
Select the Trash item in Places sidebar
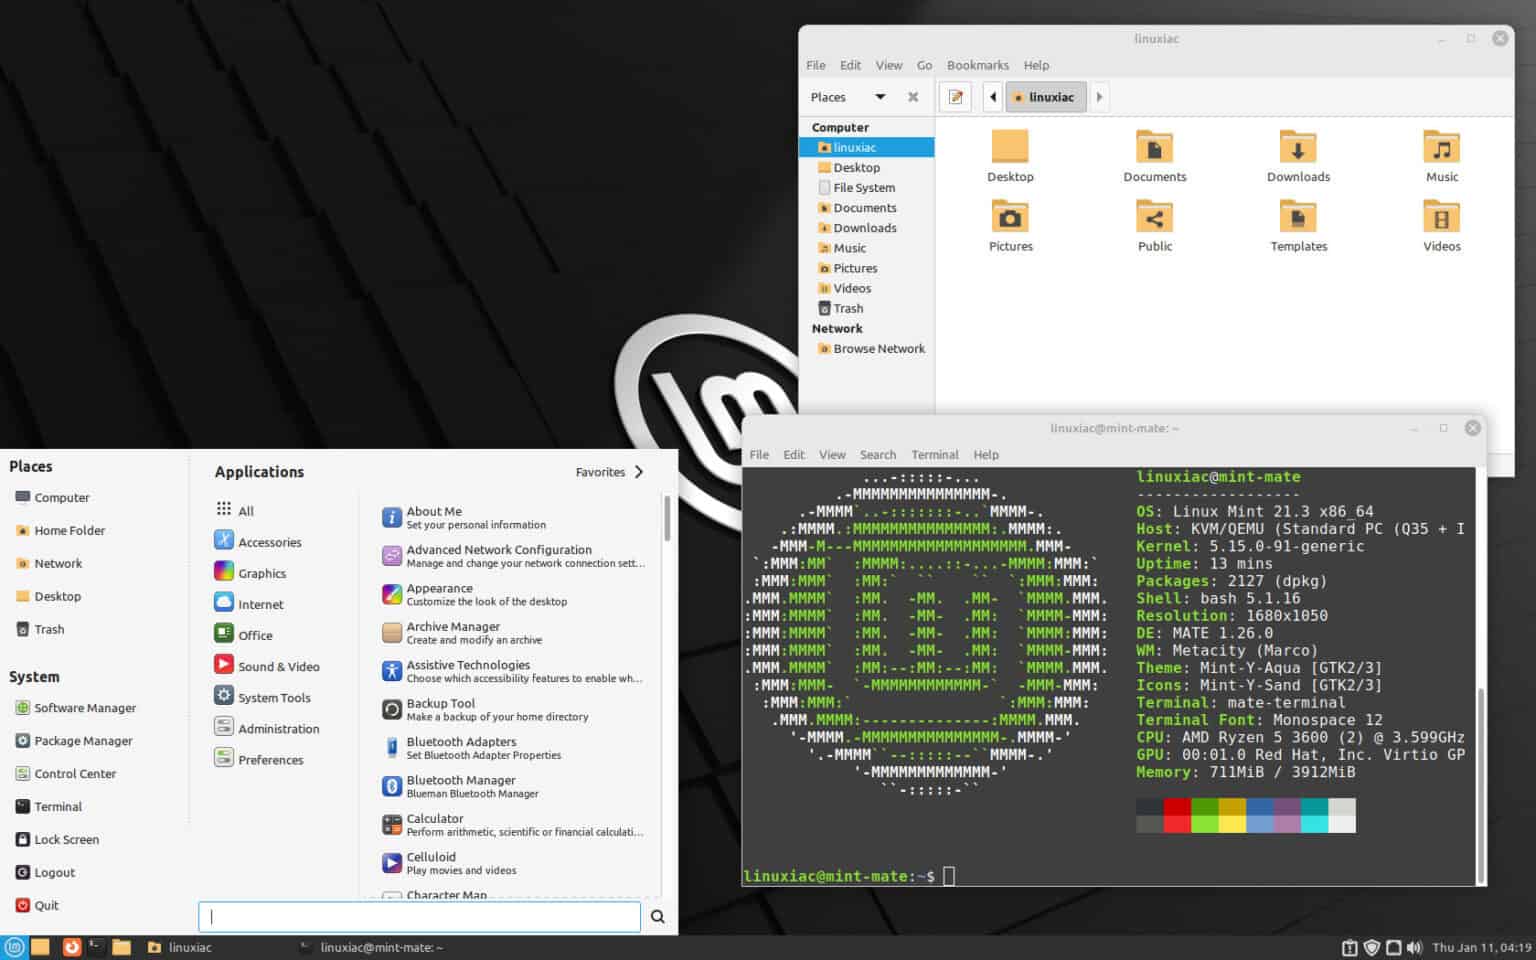click(48, 629)
